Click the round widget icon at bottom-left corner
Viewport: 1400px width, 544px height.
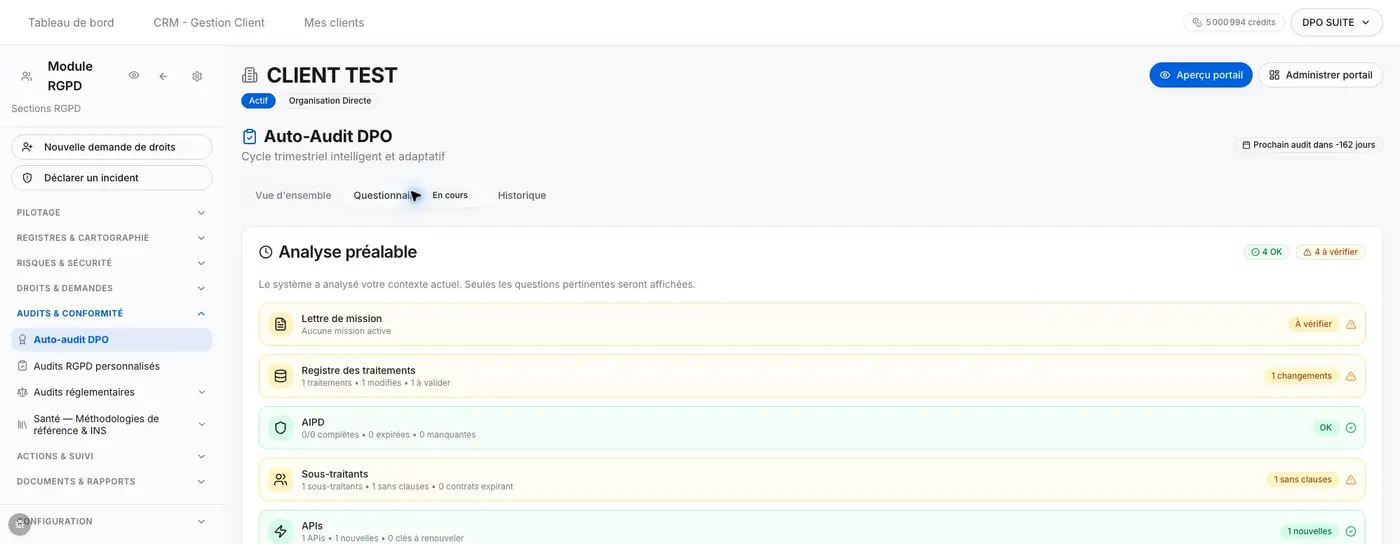19,524
